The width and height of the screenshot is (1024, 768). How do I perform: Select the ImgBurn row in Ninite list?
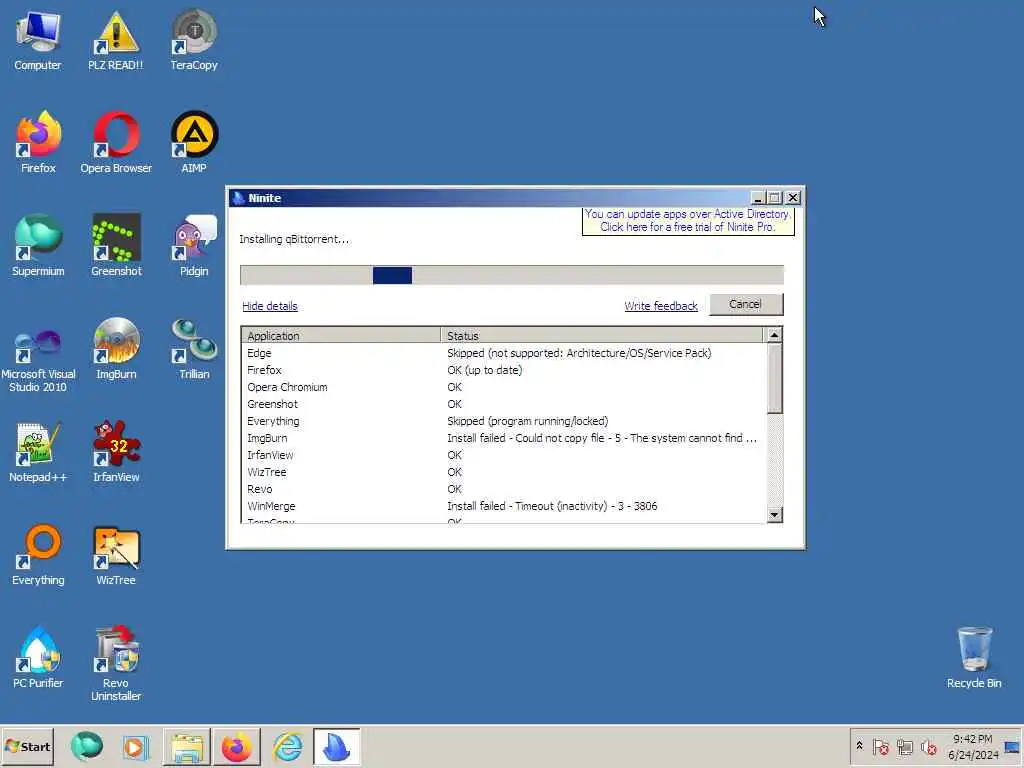click(503, 438)
